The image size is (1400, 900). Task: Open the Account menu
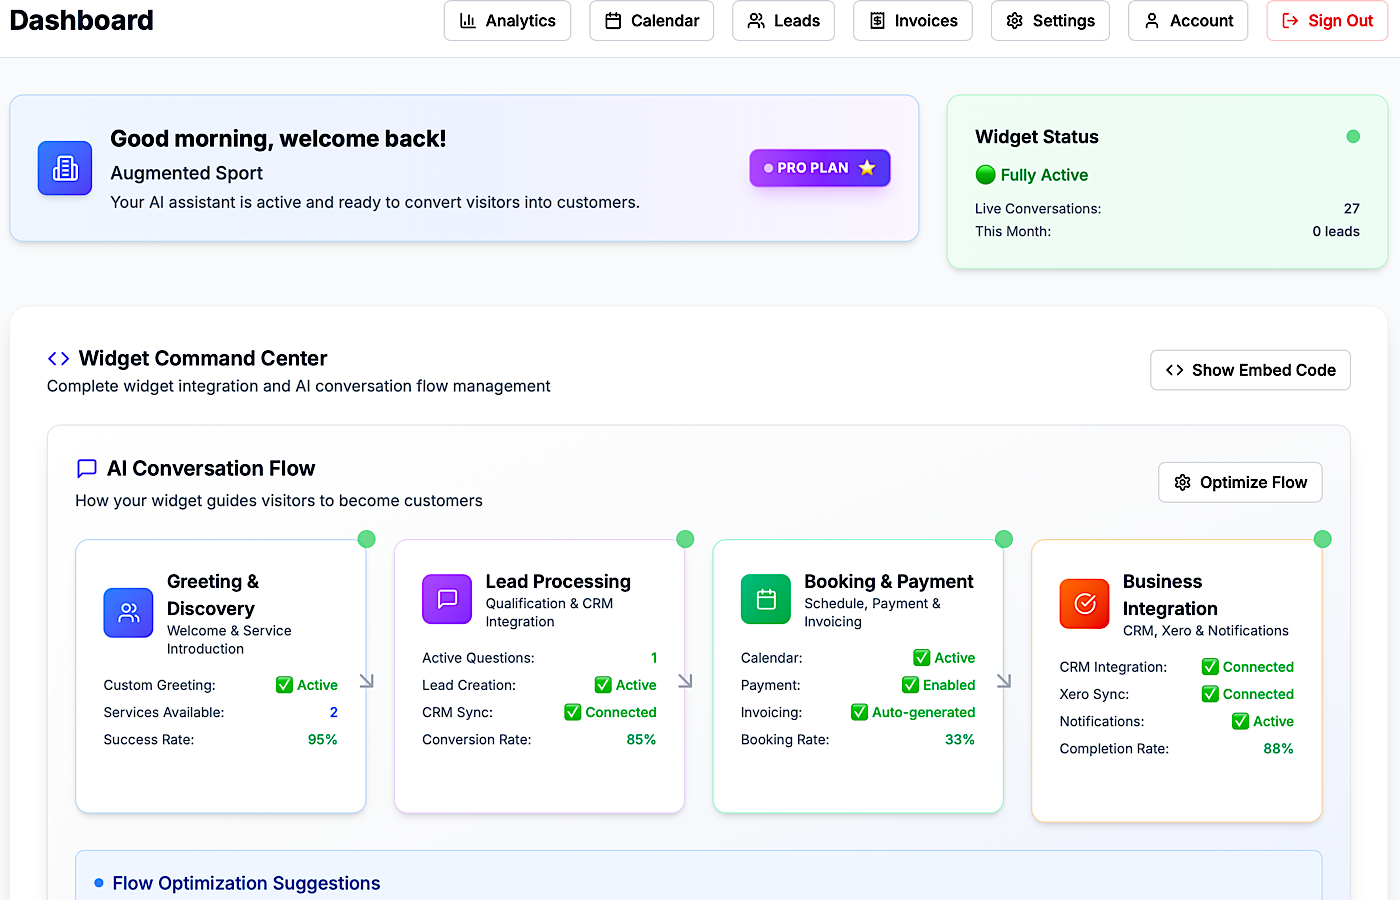click(1188, 20)
